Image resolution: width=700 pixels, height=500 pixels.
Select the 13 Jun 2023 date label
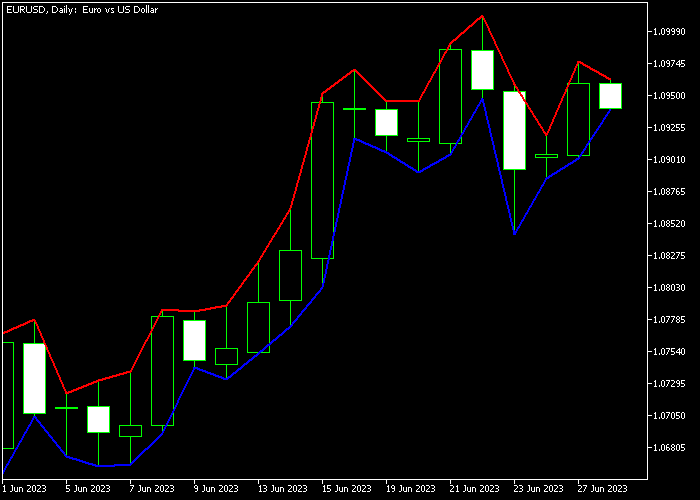tap(282, 489)
